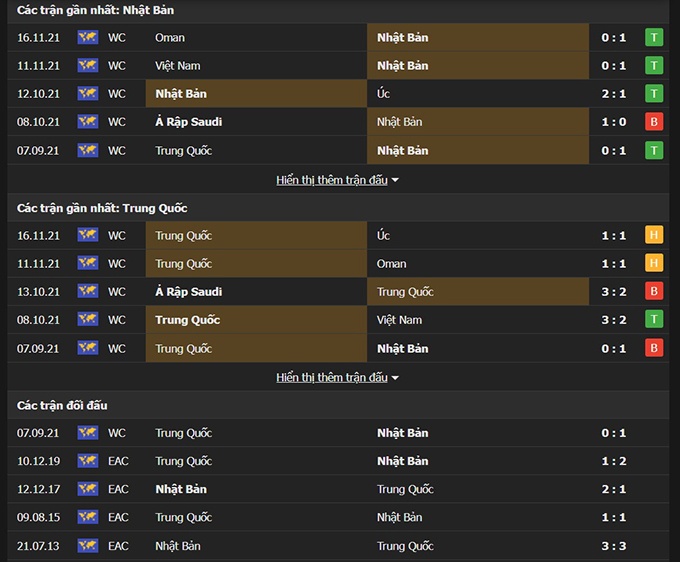Click the flag icon for the 21.07.13 EAC match
The image size is (680, 562).
pos(87,546)
